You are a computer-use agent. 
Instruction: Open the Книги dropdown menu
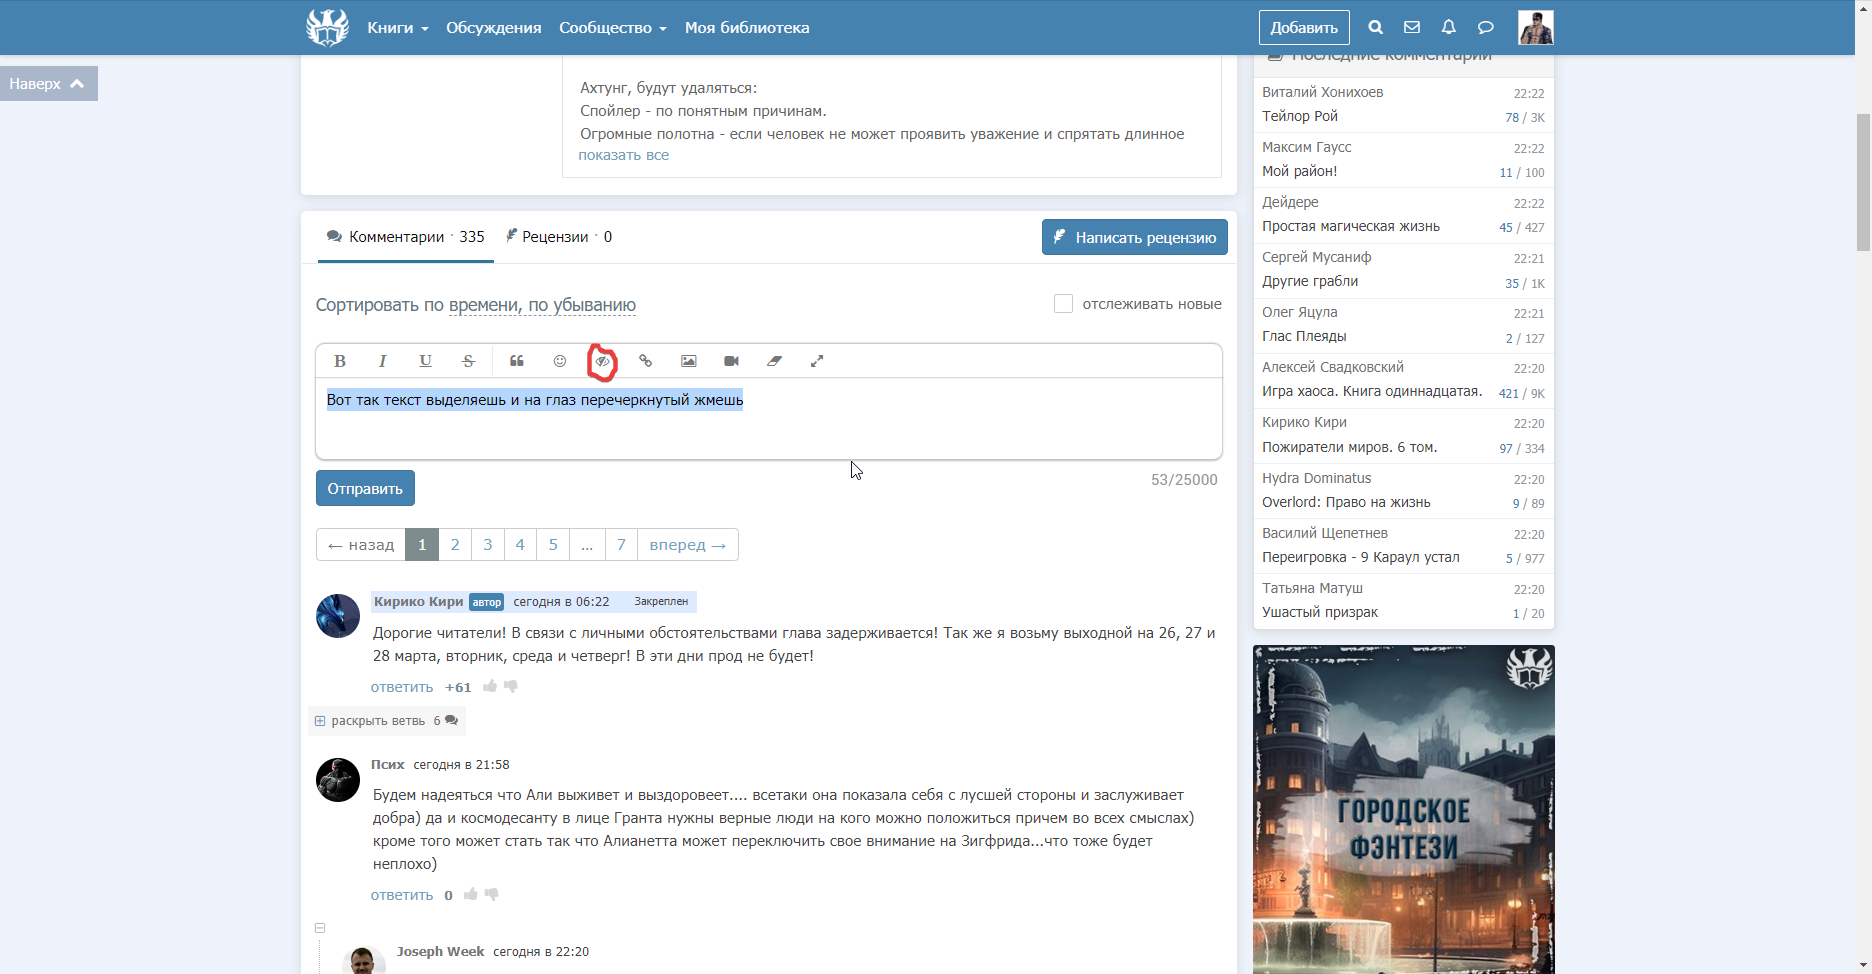pos(397,28)
